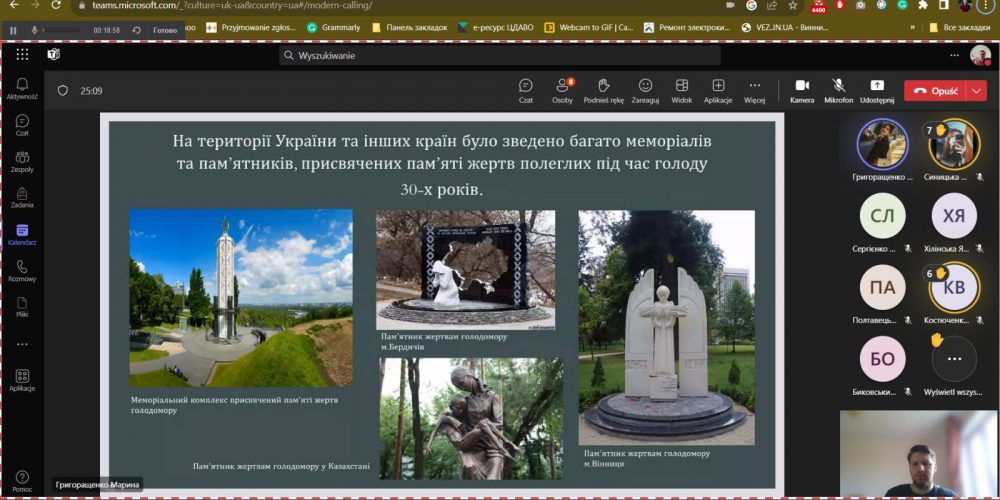Go to Zespoły in the sidebar

(x=22, y=162)
